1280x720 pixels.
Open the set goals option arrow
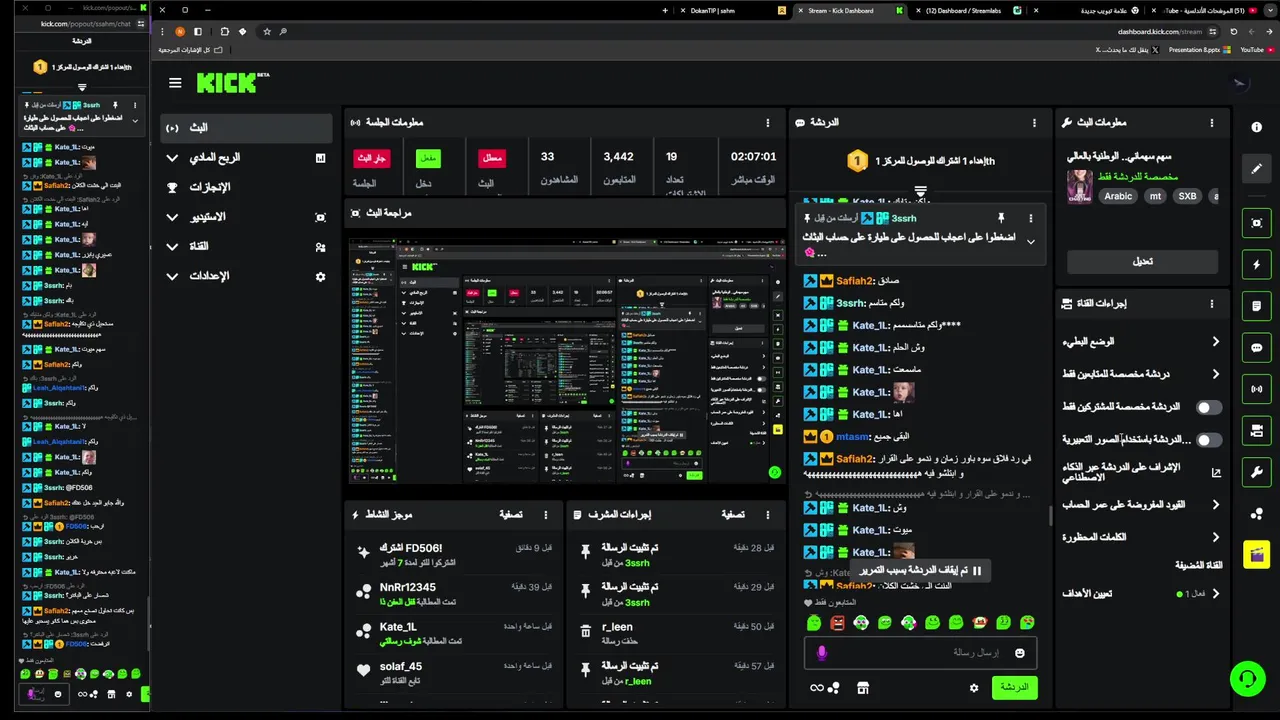point(1216,593)
